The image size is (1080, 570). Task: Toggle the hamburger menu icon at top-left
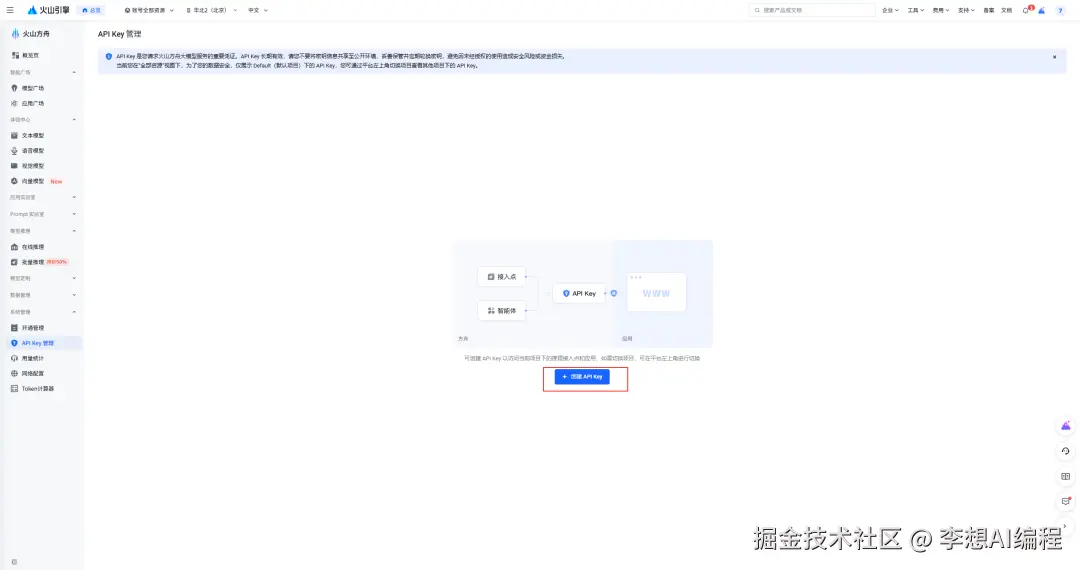(x=10, y=10)
